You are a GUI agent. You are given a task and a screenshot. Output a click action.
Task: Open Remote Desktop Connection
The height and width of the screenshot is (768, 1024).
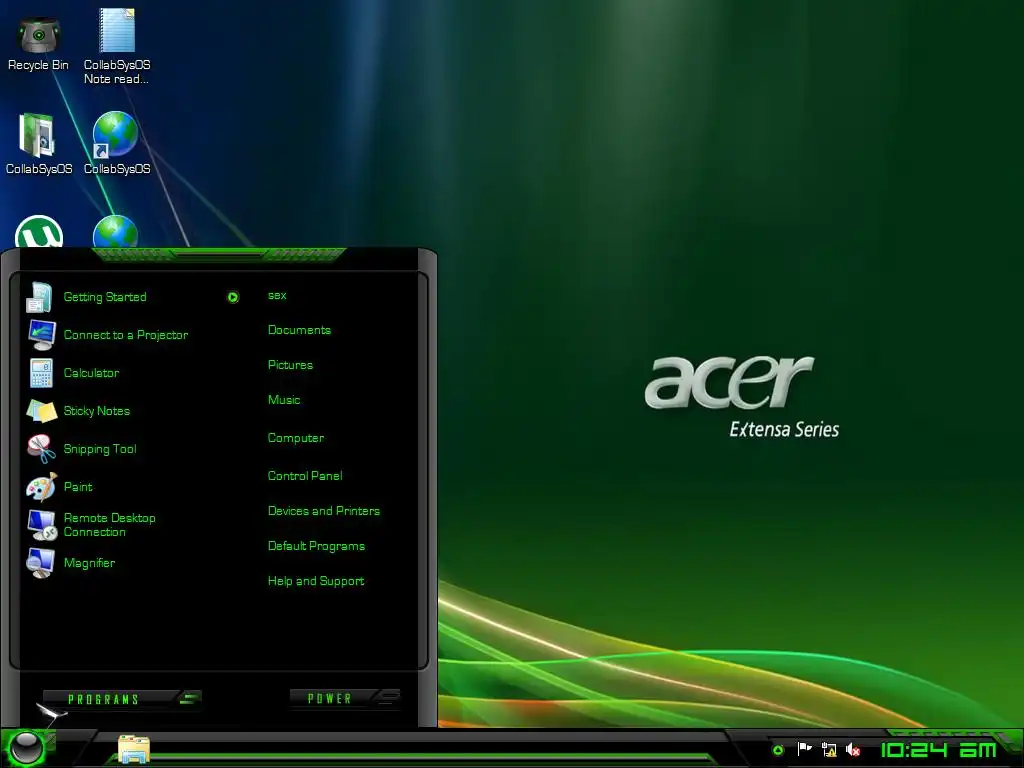pos(110,525)
